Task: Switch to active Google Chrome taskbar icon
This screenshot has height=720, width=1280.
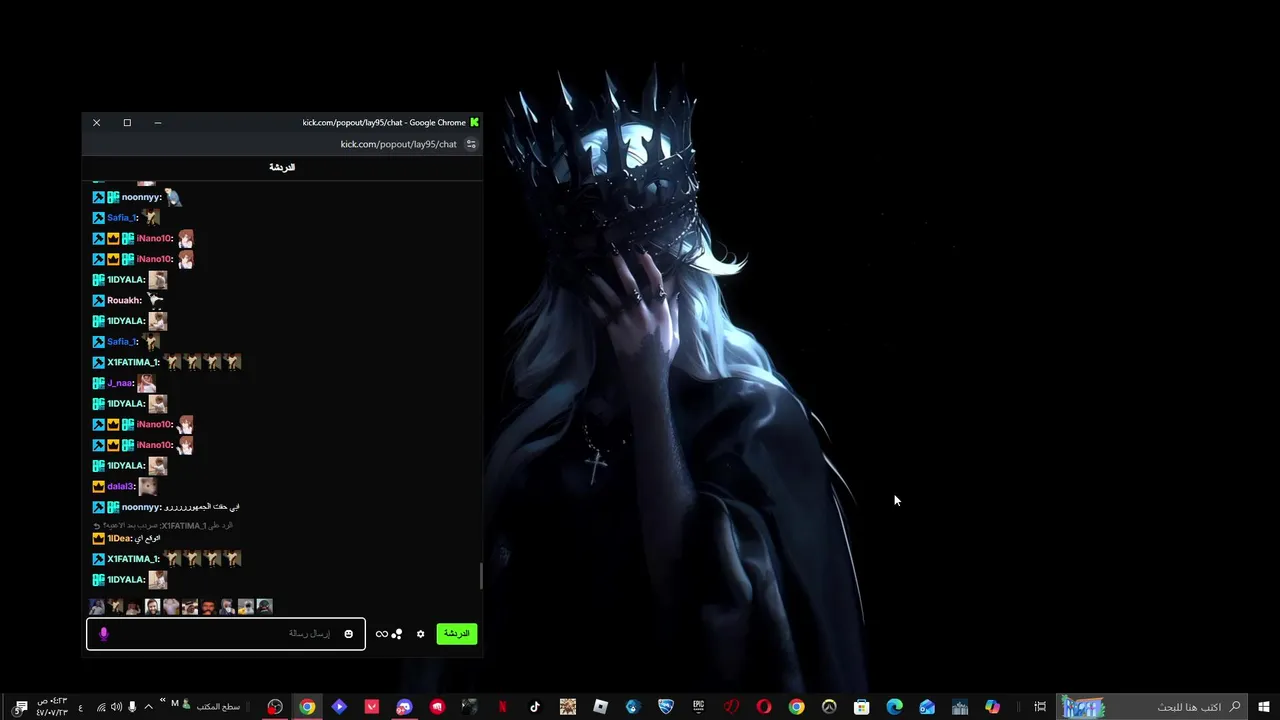Action: tap(307, 707)
